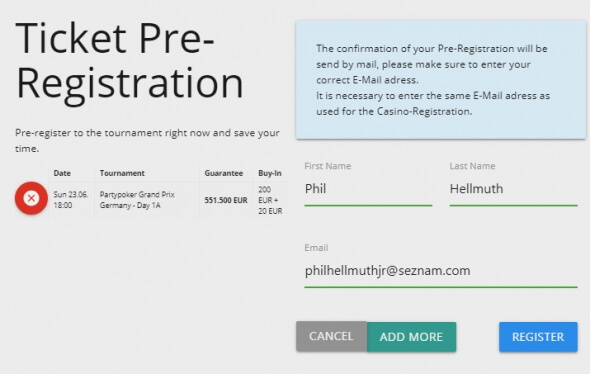The height and width of the screenshot is (374, 590).
Task: Click the First Name field label
Action: click(x=327, y=166)
